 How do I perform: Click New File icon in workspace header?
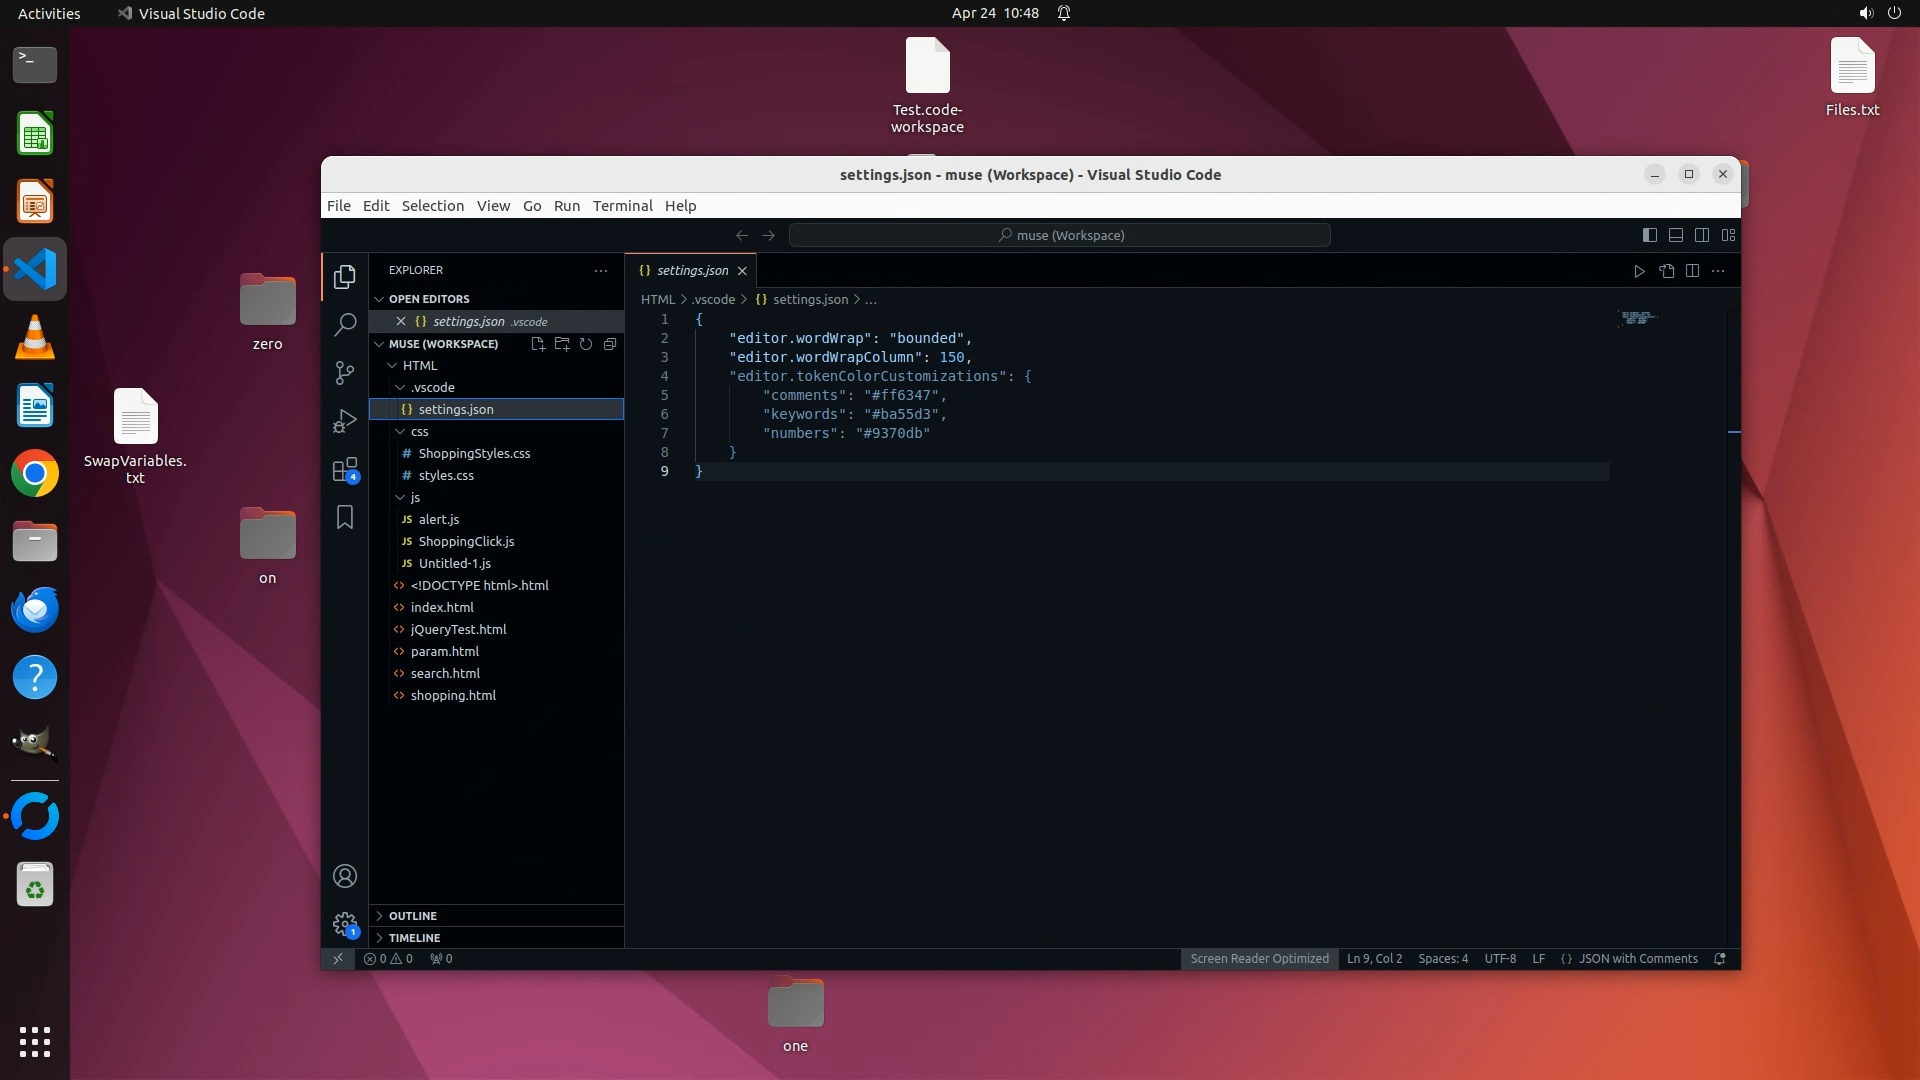pyautogui.click(x=538, y=344)
